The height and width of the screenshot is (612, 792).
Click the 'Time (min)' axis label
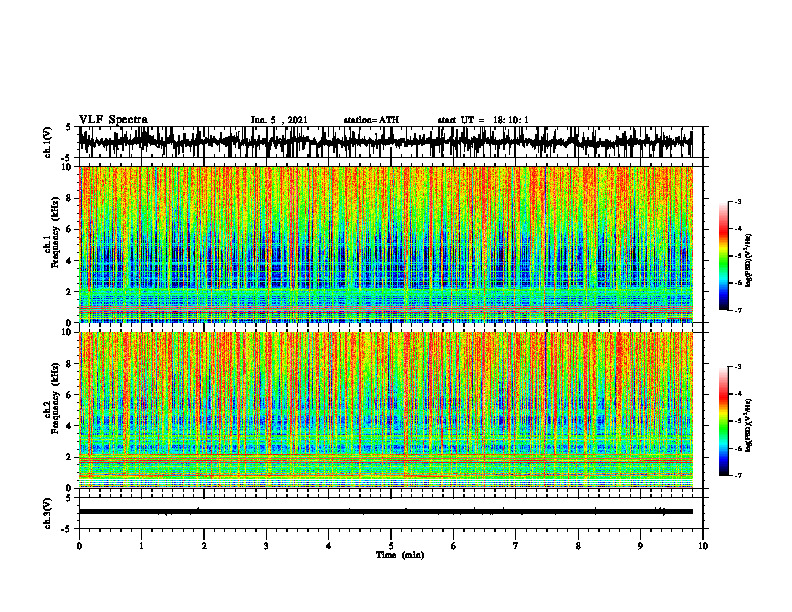click(400, 555)
